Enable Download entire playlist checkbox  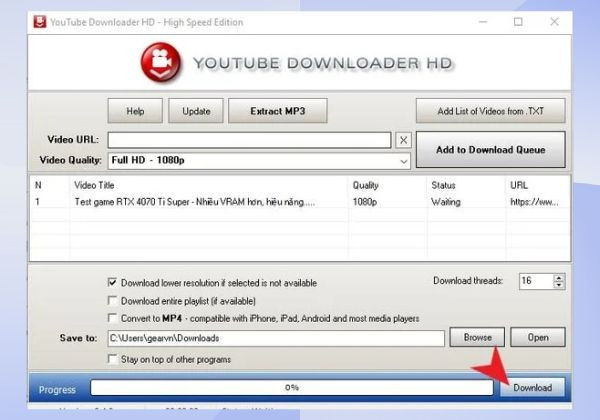pyautogui.click(x=112, y=301)
